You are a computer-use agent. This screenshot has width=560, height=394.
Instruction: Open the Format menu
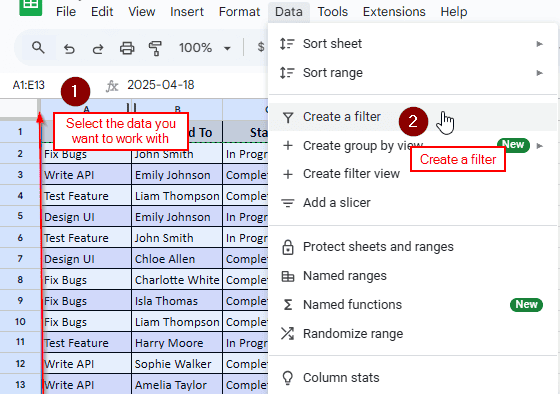(239, 11)
